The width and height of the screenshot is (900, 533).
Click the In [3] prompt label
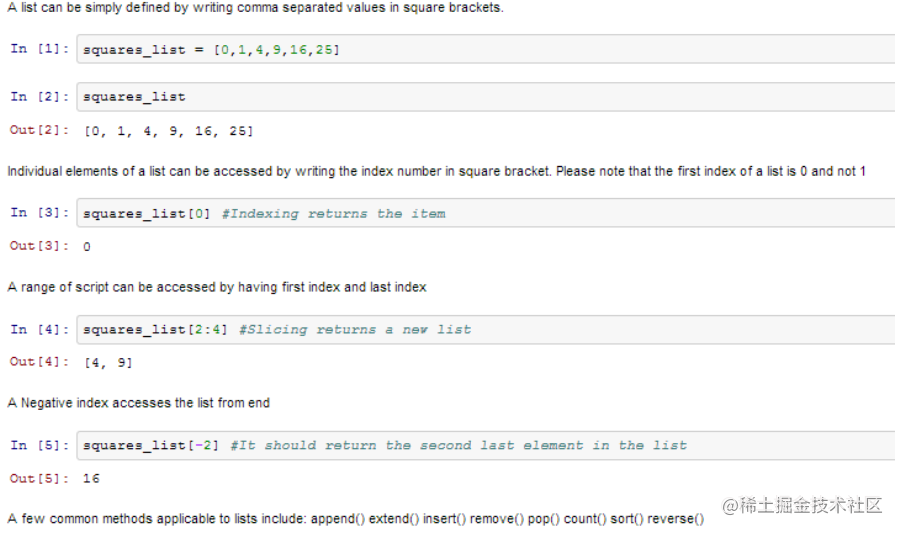tap(40, 213)
